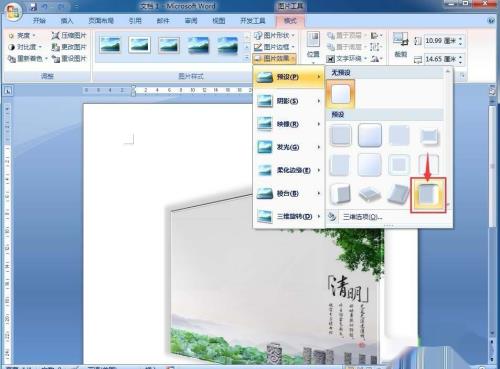The width and height of the screenshot is (500, 369).
Task: Switch to the Page Layout (页面布局) tab
Action: point(101,21)
